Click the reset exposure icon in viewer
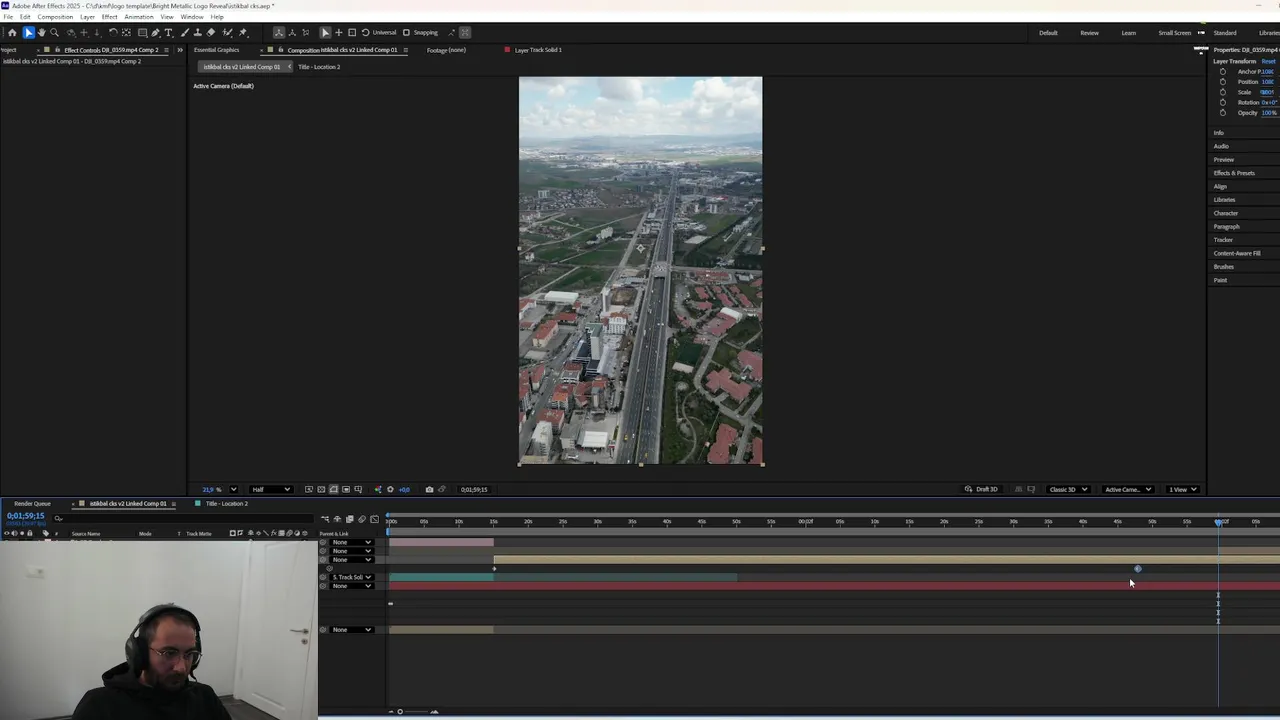The width and height of the screenshot is (1280, 720). (x=390, y=490)
